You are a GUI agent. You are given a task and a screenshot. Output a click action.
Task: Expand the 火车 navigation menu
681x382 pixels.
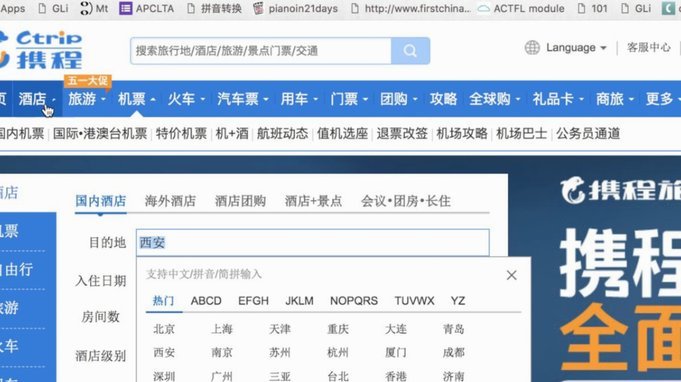point(186,99)
